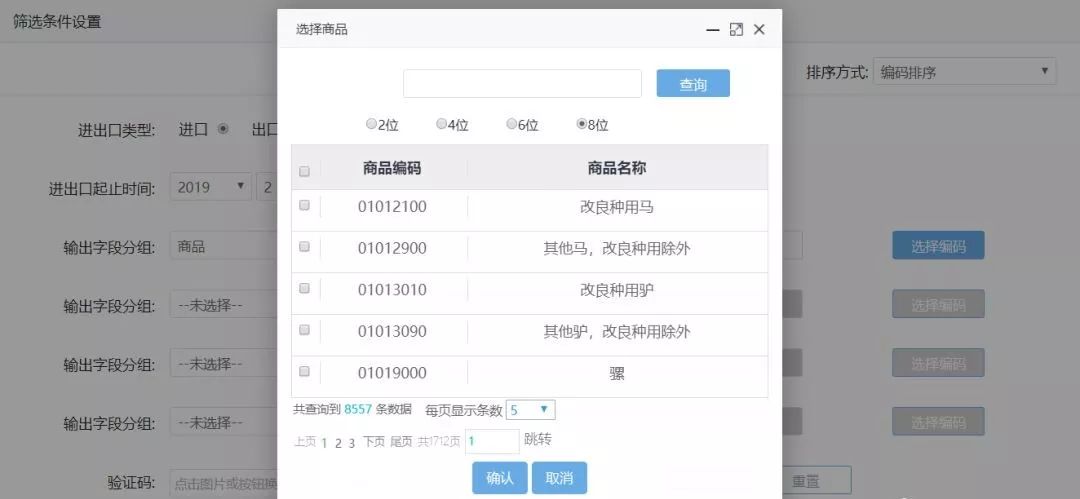Cancel with the 取消 button
Screen dimensions: 1080x499
pyautogui.click(x=559, y=478)
